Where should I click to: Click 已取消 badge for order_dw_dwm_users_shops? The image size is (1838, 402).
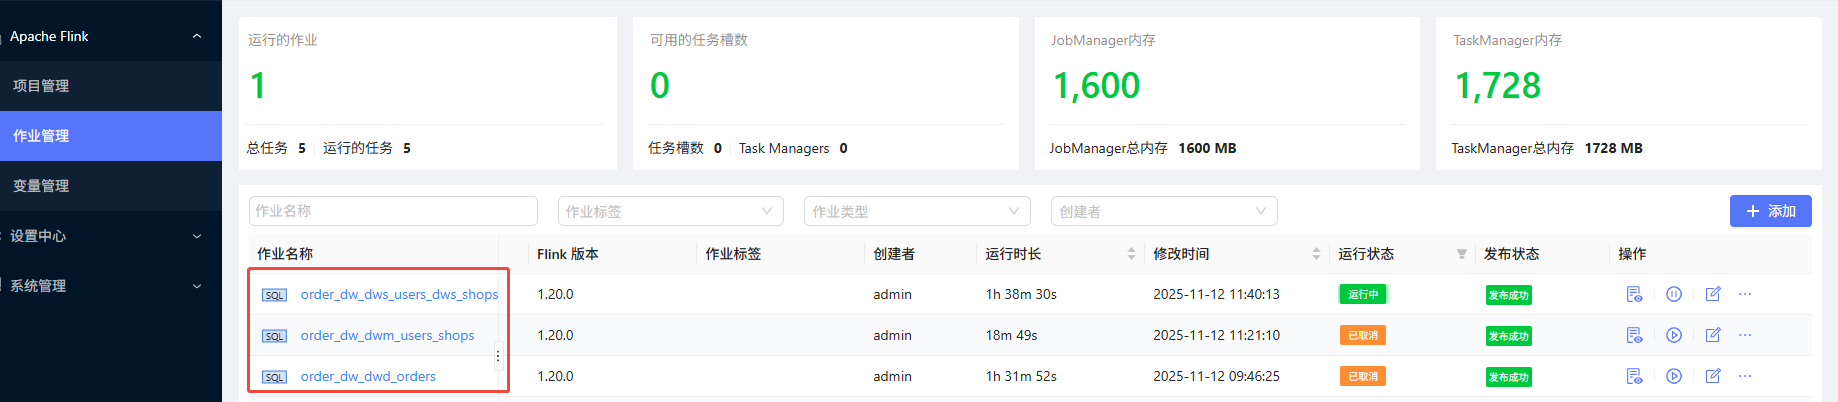coord(1362,335)
